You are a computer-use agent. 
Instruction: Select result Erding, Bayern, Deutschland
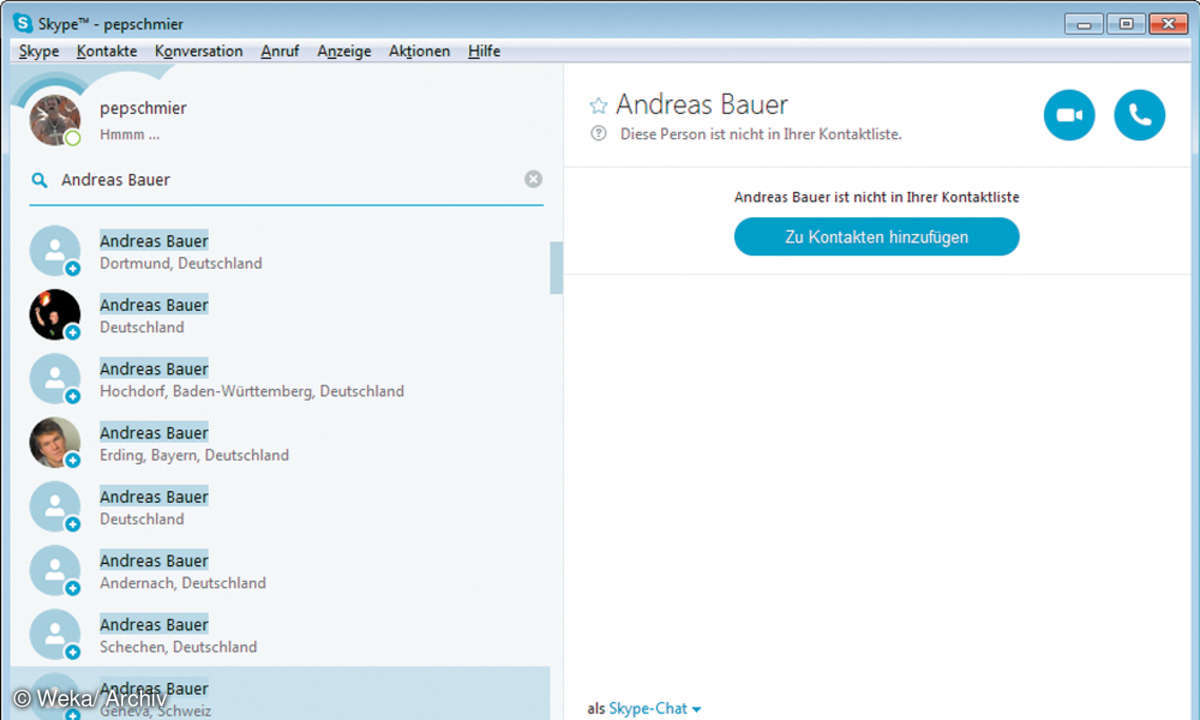(280, 443)
